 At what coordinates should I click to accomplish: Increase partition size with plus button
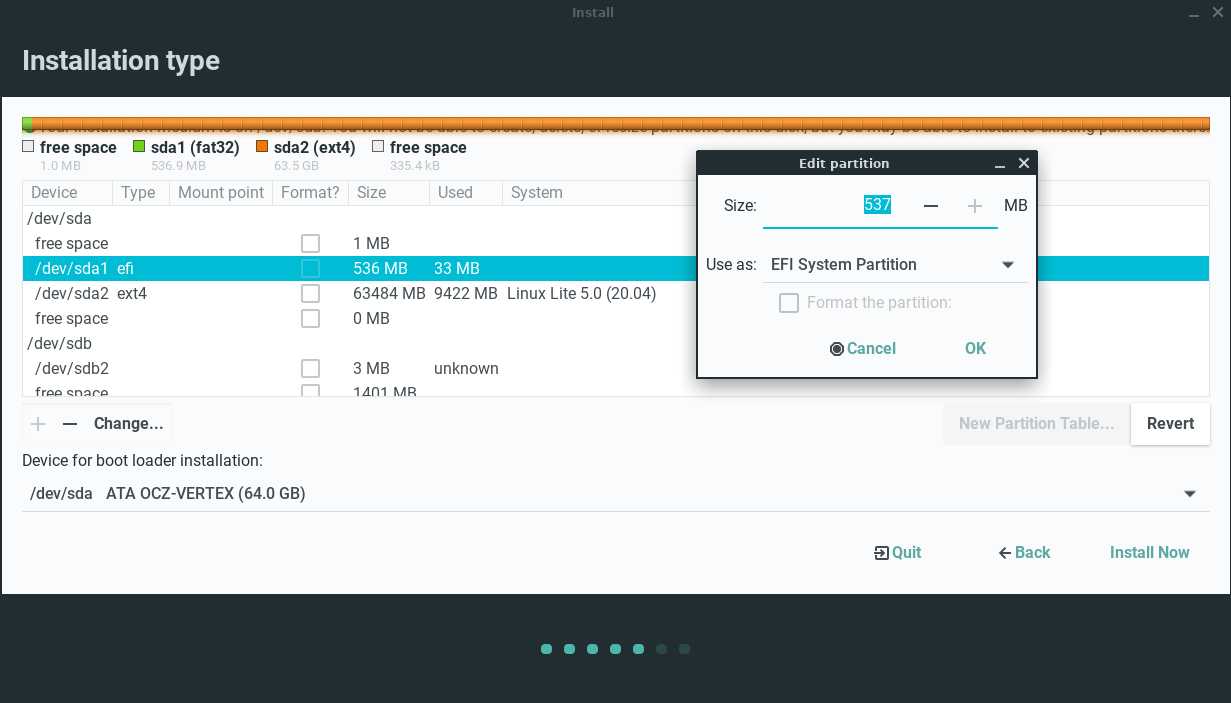tap(975, 206)
